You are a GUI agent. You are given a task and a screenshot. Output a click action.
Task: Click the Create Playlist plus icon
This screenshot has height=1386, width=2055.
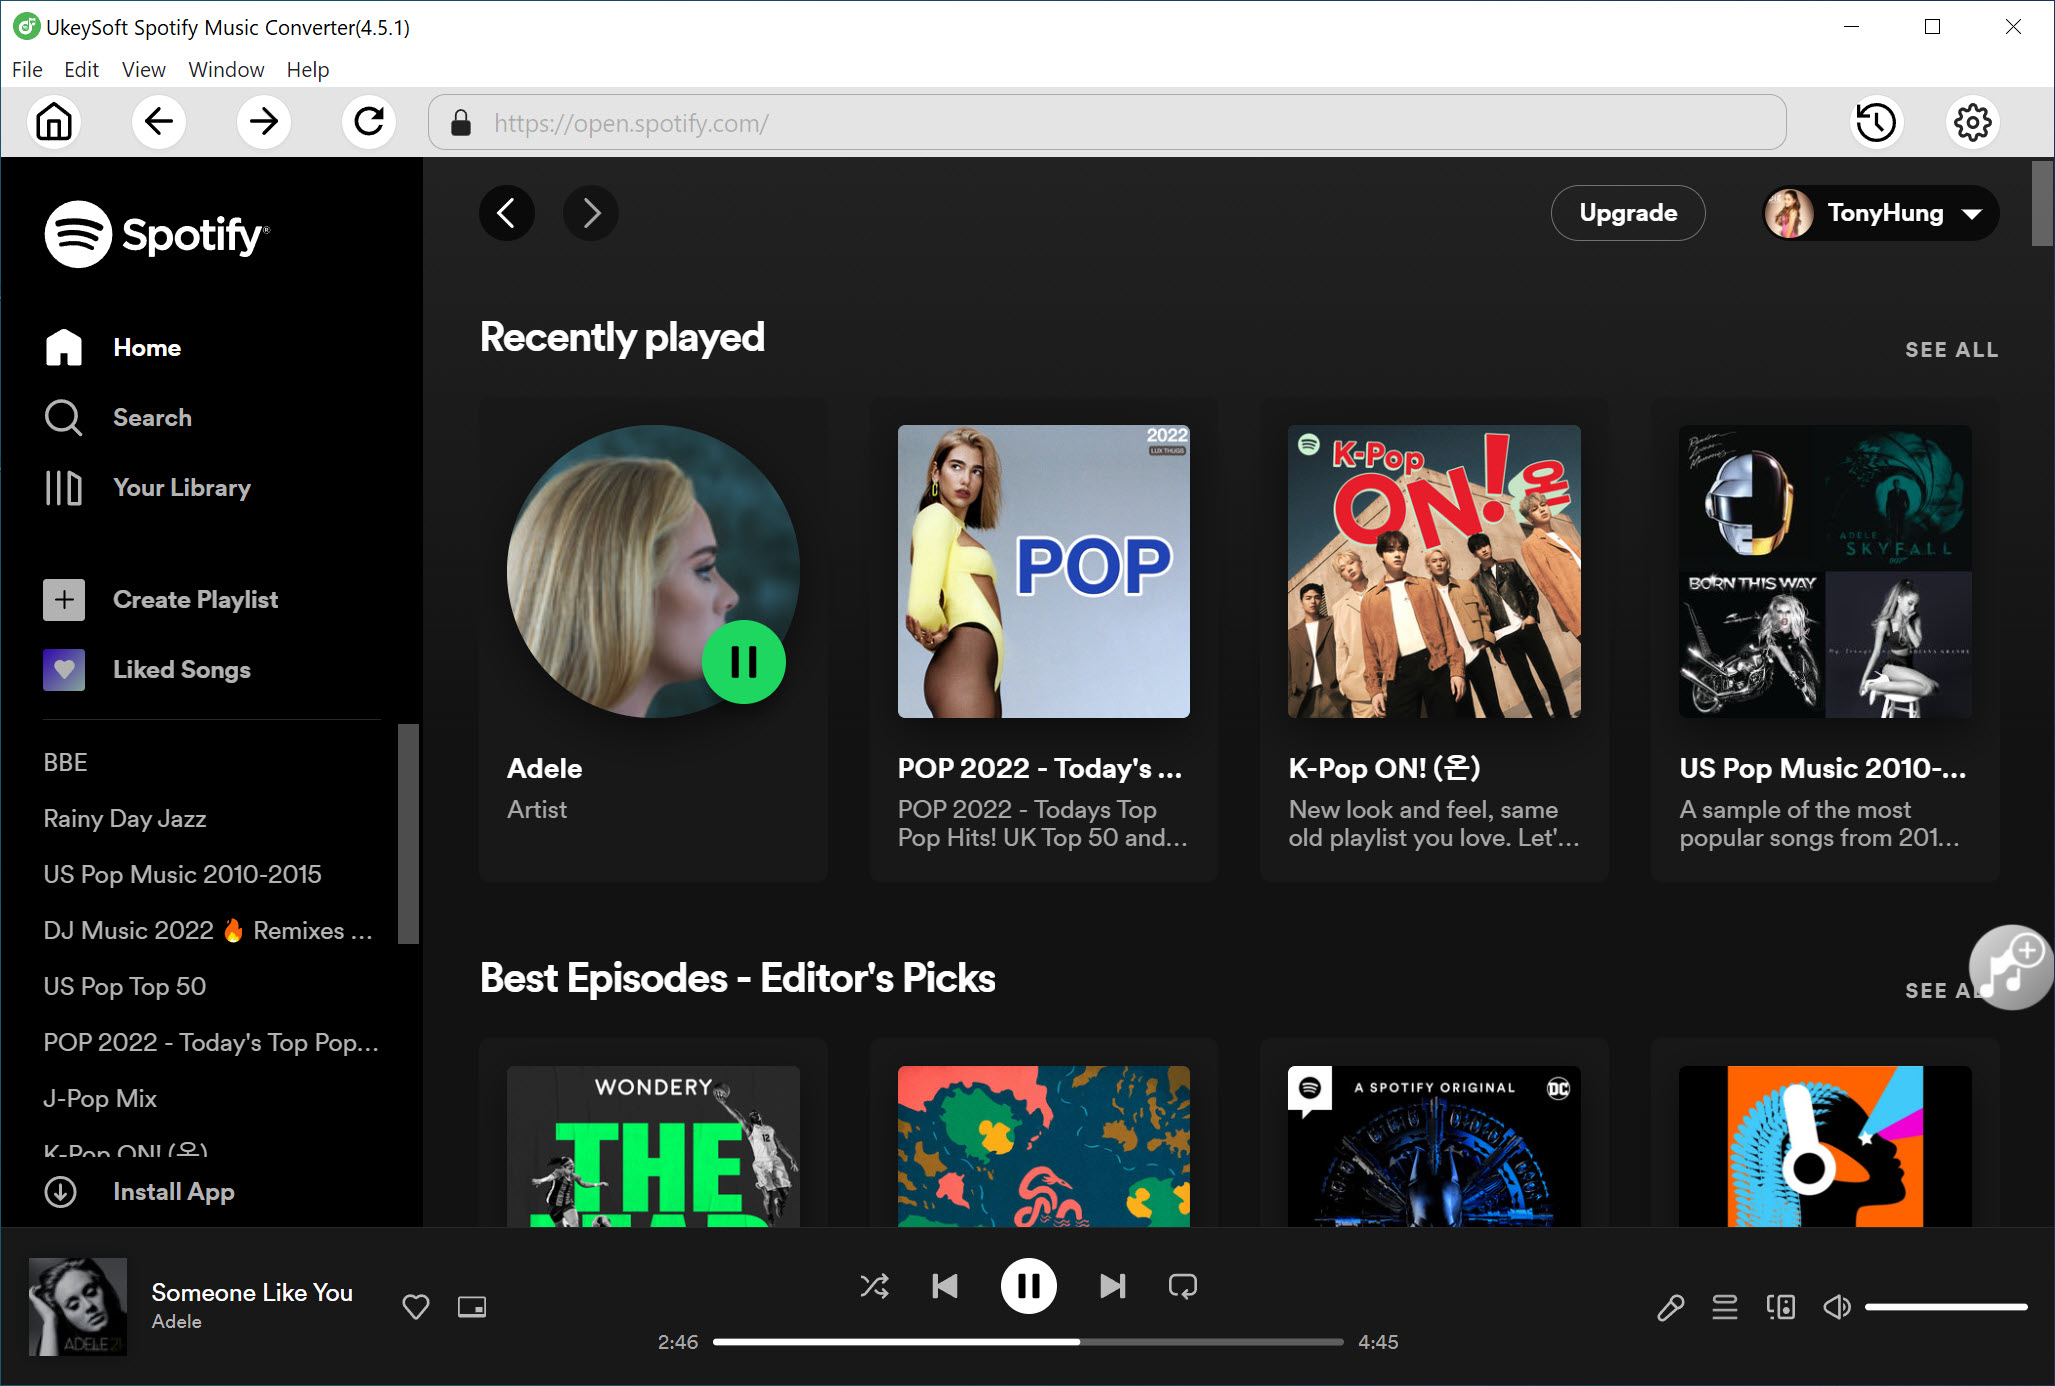[64, 599]
